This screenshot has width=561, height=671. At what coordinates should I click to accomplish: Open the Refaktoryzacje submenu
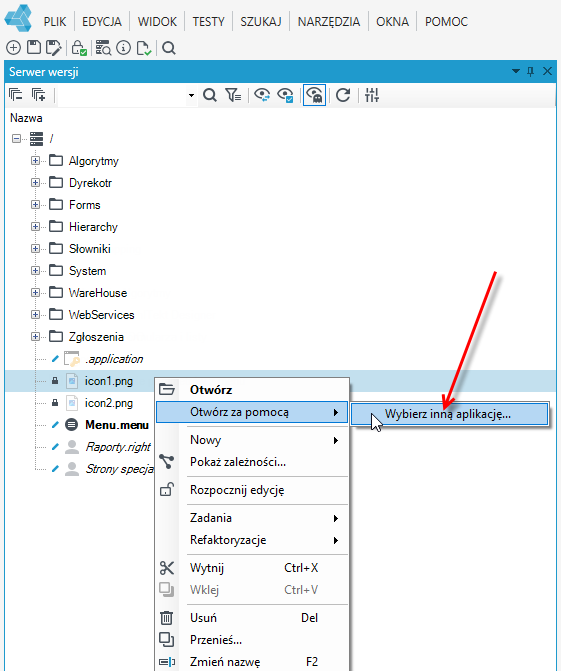pyautogui.click(x=252, y=540)
